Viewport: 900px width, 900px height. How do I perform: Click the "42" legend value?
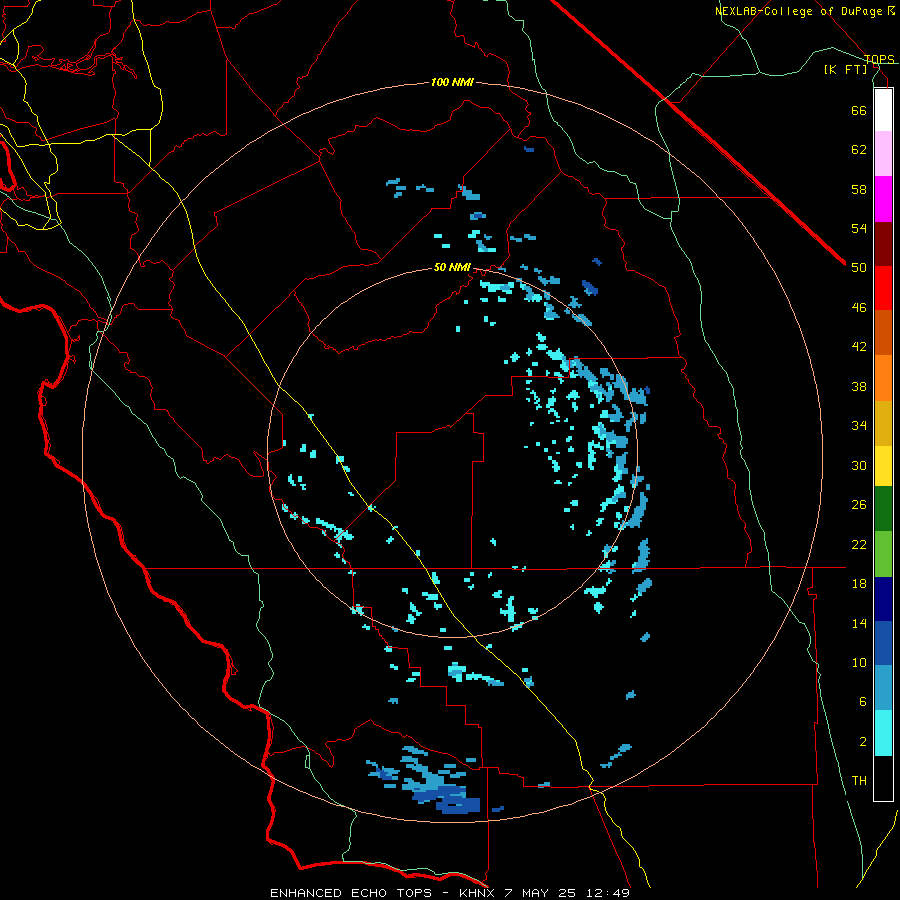[x=859, y=347]
